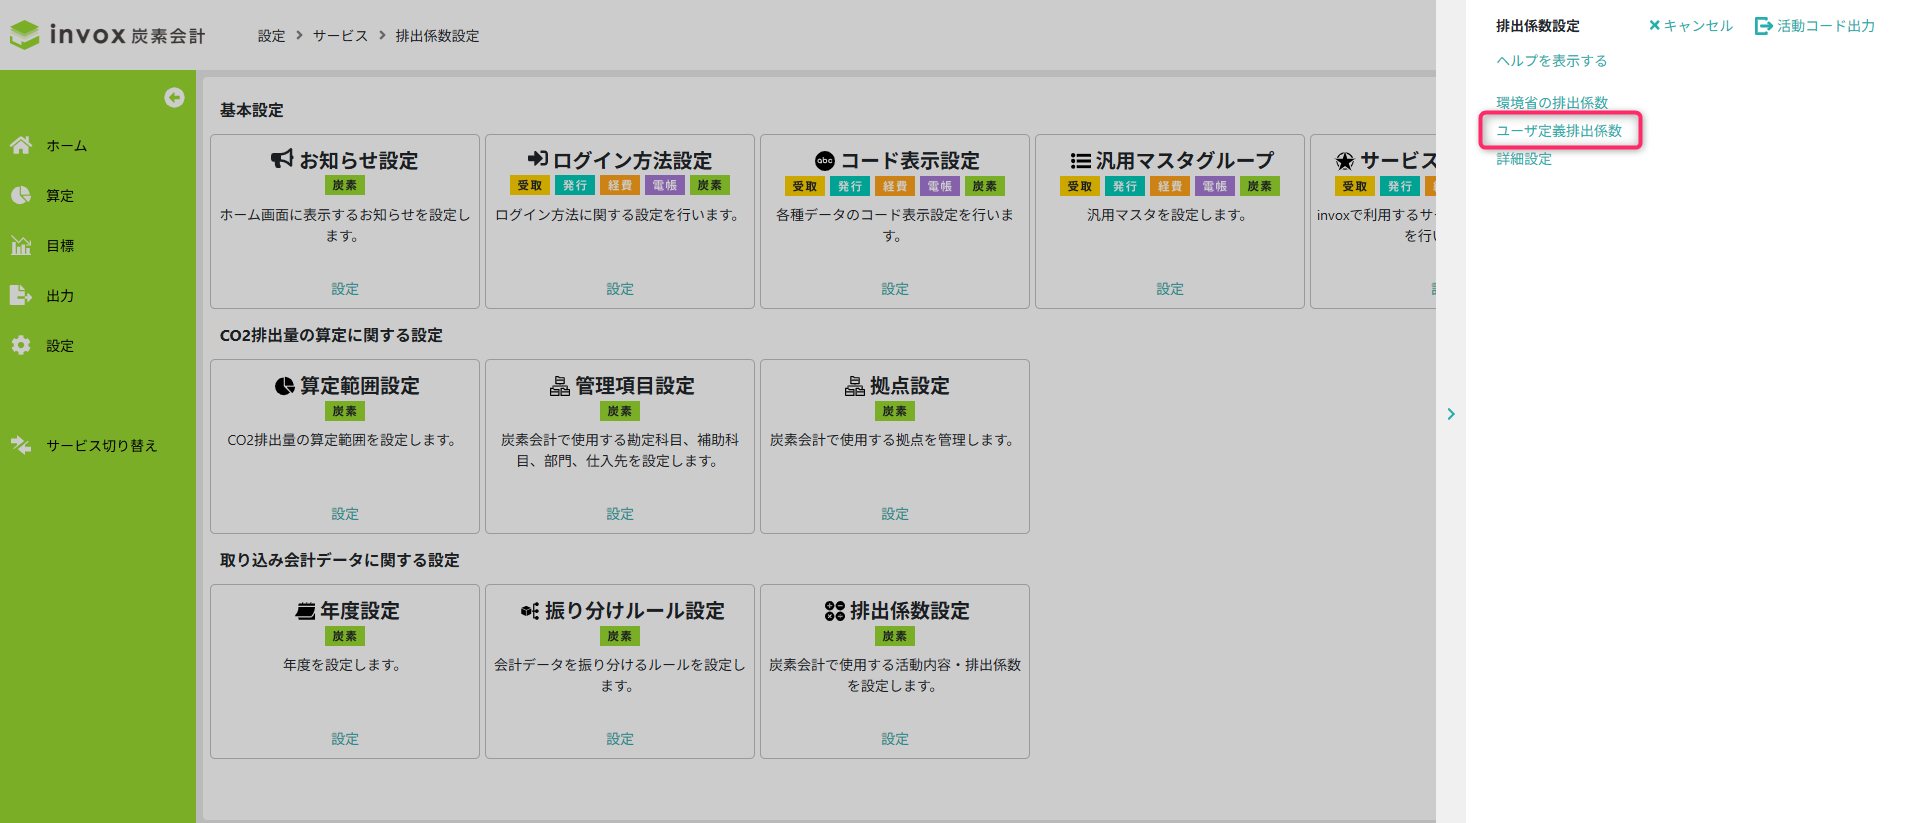Click 活動コード出力 export button
The height and width of the screenshot is (823, 1913).
[1815, 26]
